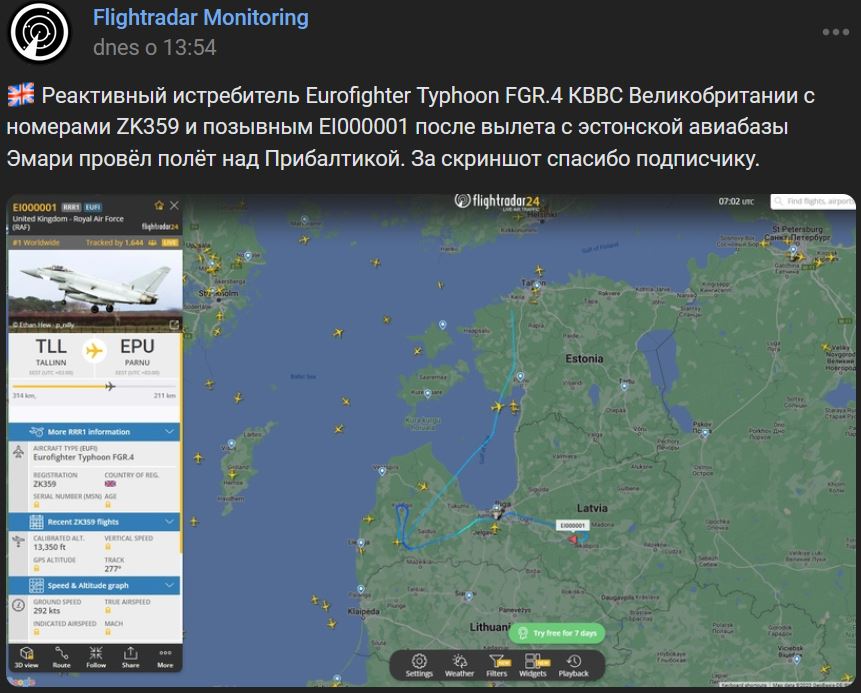Toggle Follow aircraft mode

tap(96, 655)
